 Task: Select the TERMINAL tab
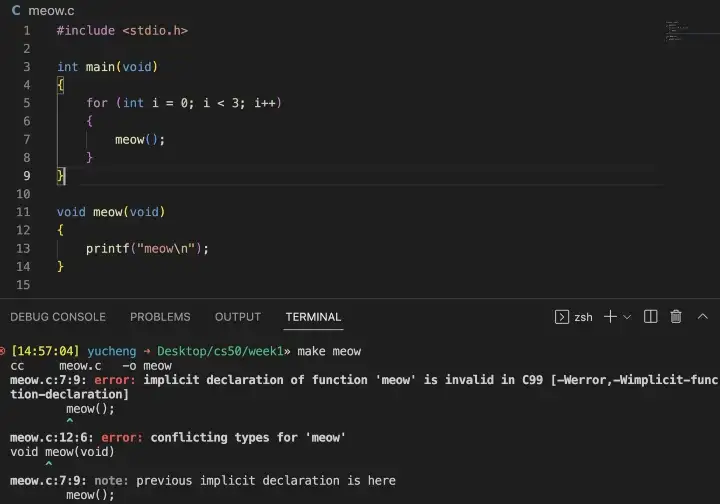[x=313, y=317]
